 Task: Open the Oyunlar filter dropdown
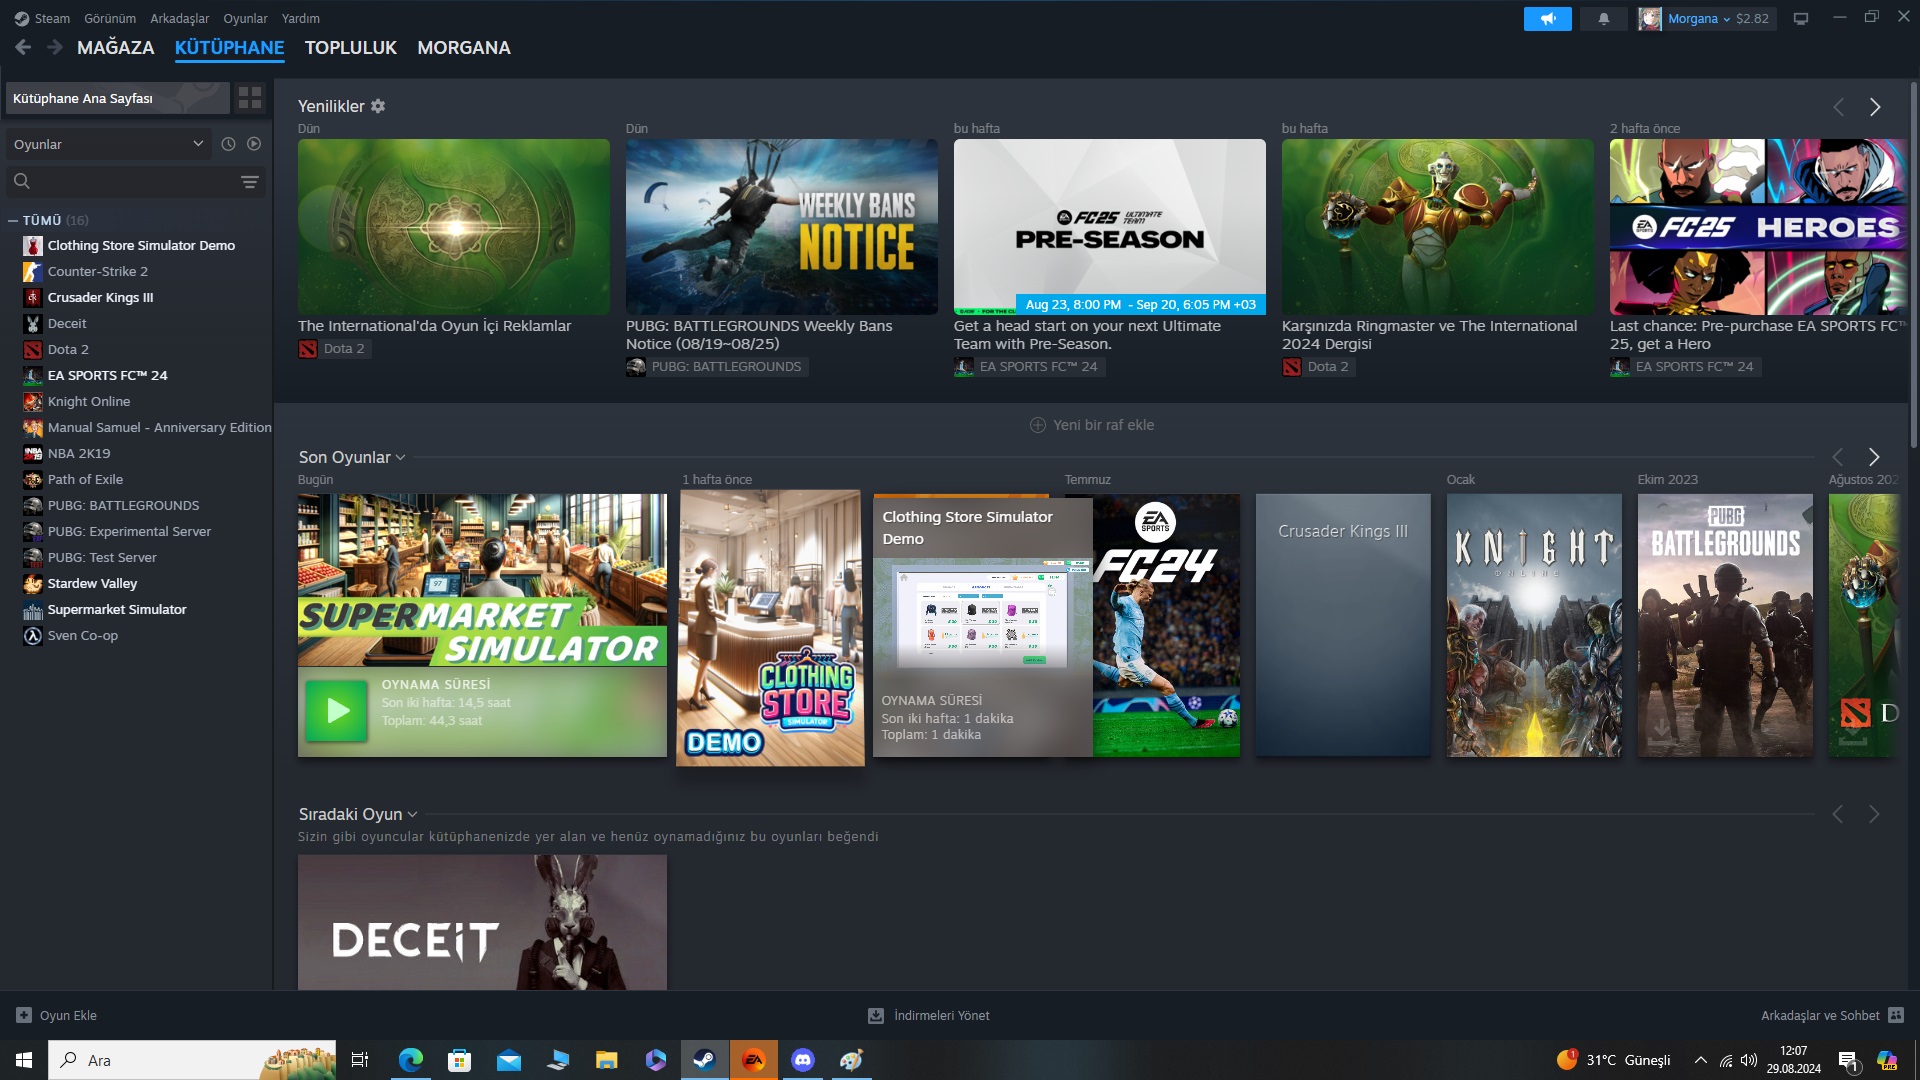(108, 144)
